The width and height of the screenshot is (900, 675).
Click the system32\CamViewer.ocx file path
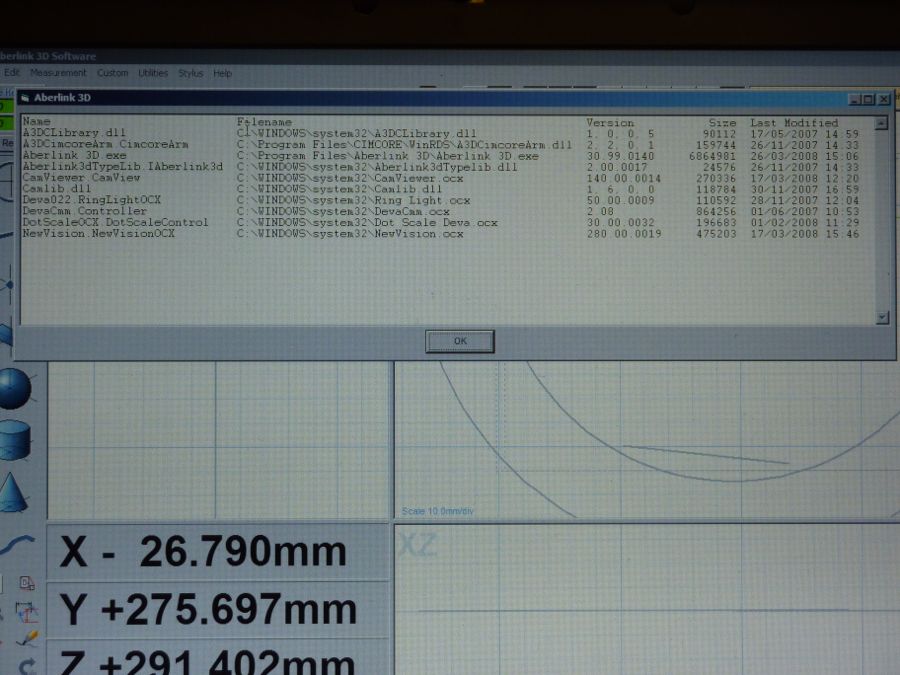pos(350,179)
